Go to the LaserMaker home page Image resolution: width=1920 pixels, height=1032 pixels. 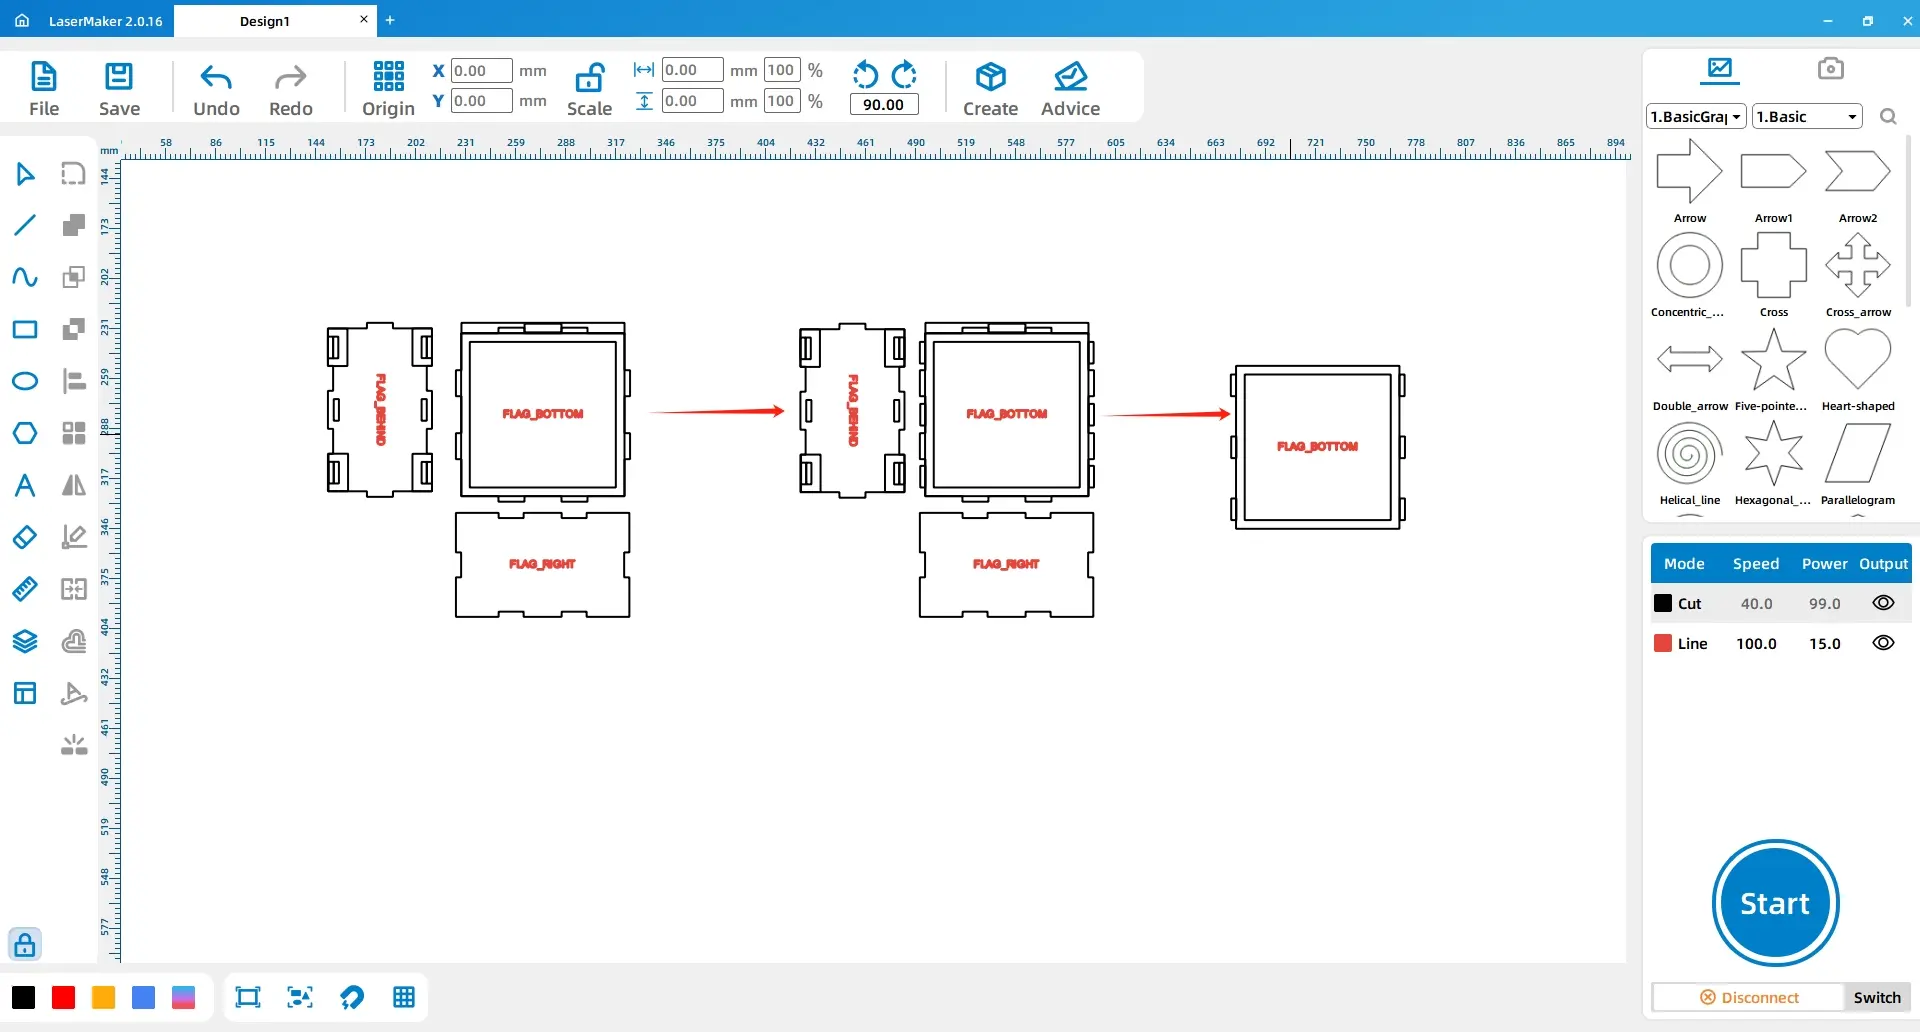click(x=22, y=20)
